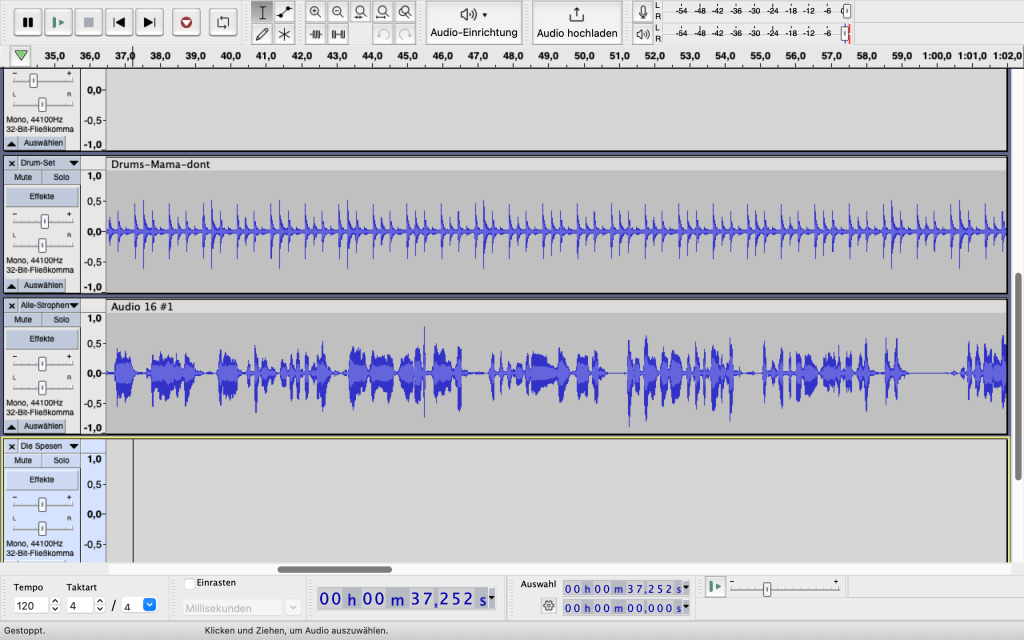Solo the Alle-Strophen track
This screenshot has height=640, width=1024.
pos(61,320)
